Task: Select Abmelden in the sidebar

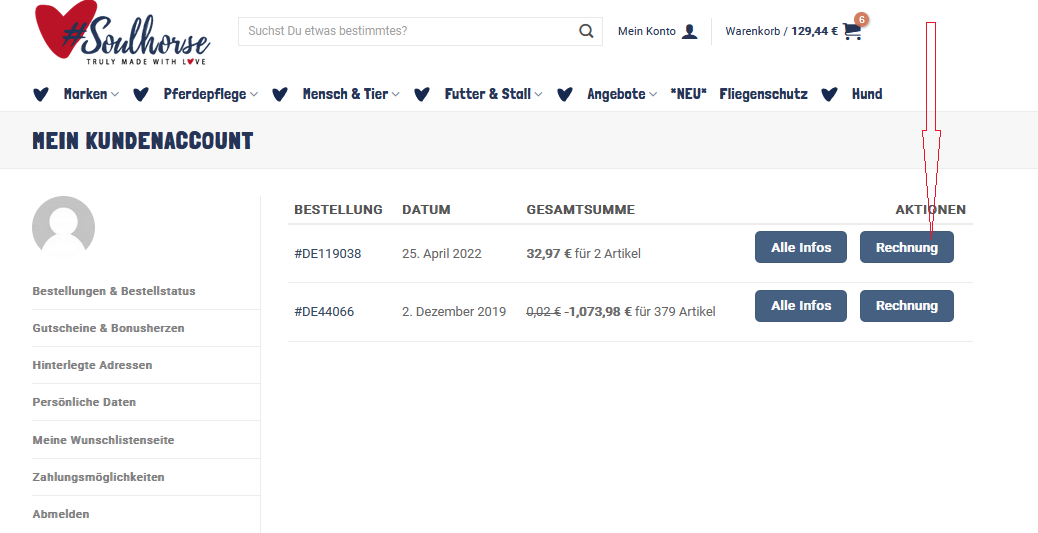Action: point(61,514)
